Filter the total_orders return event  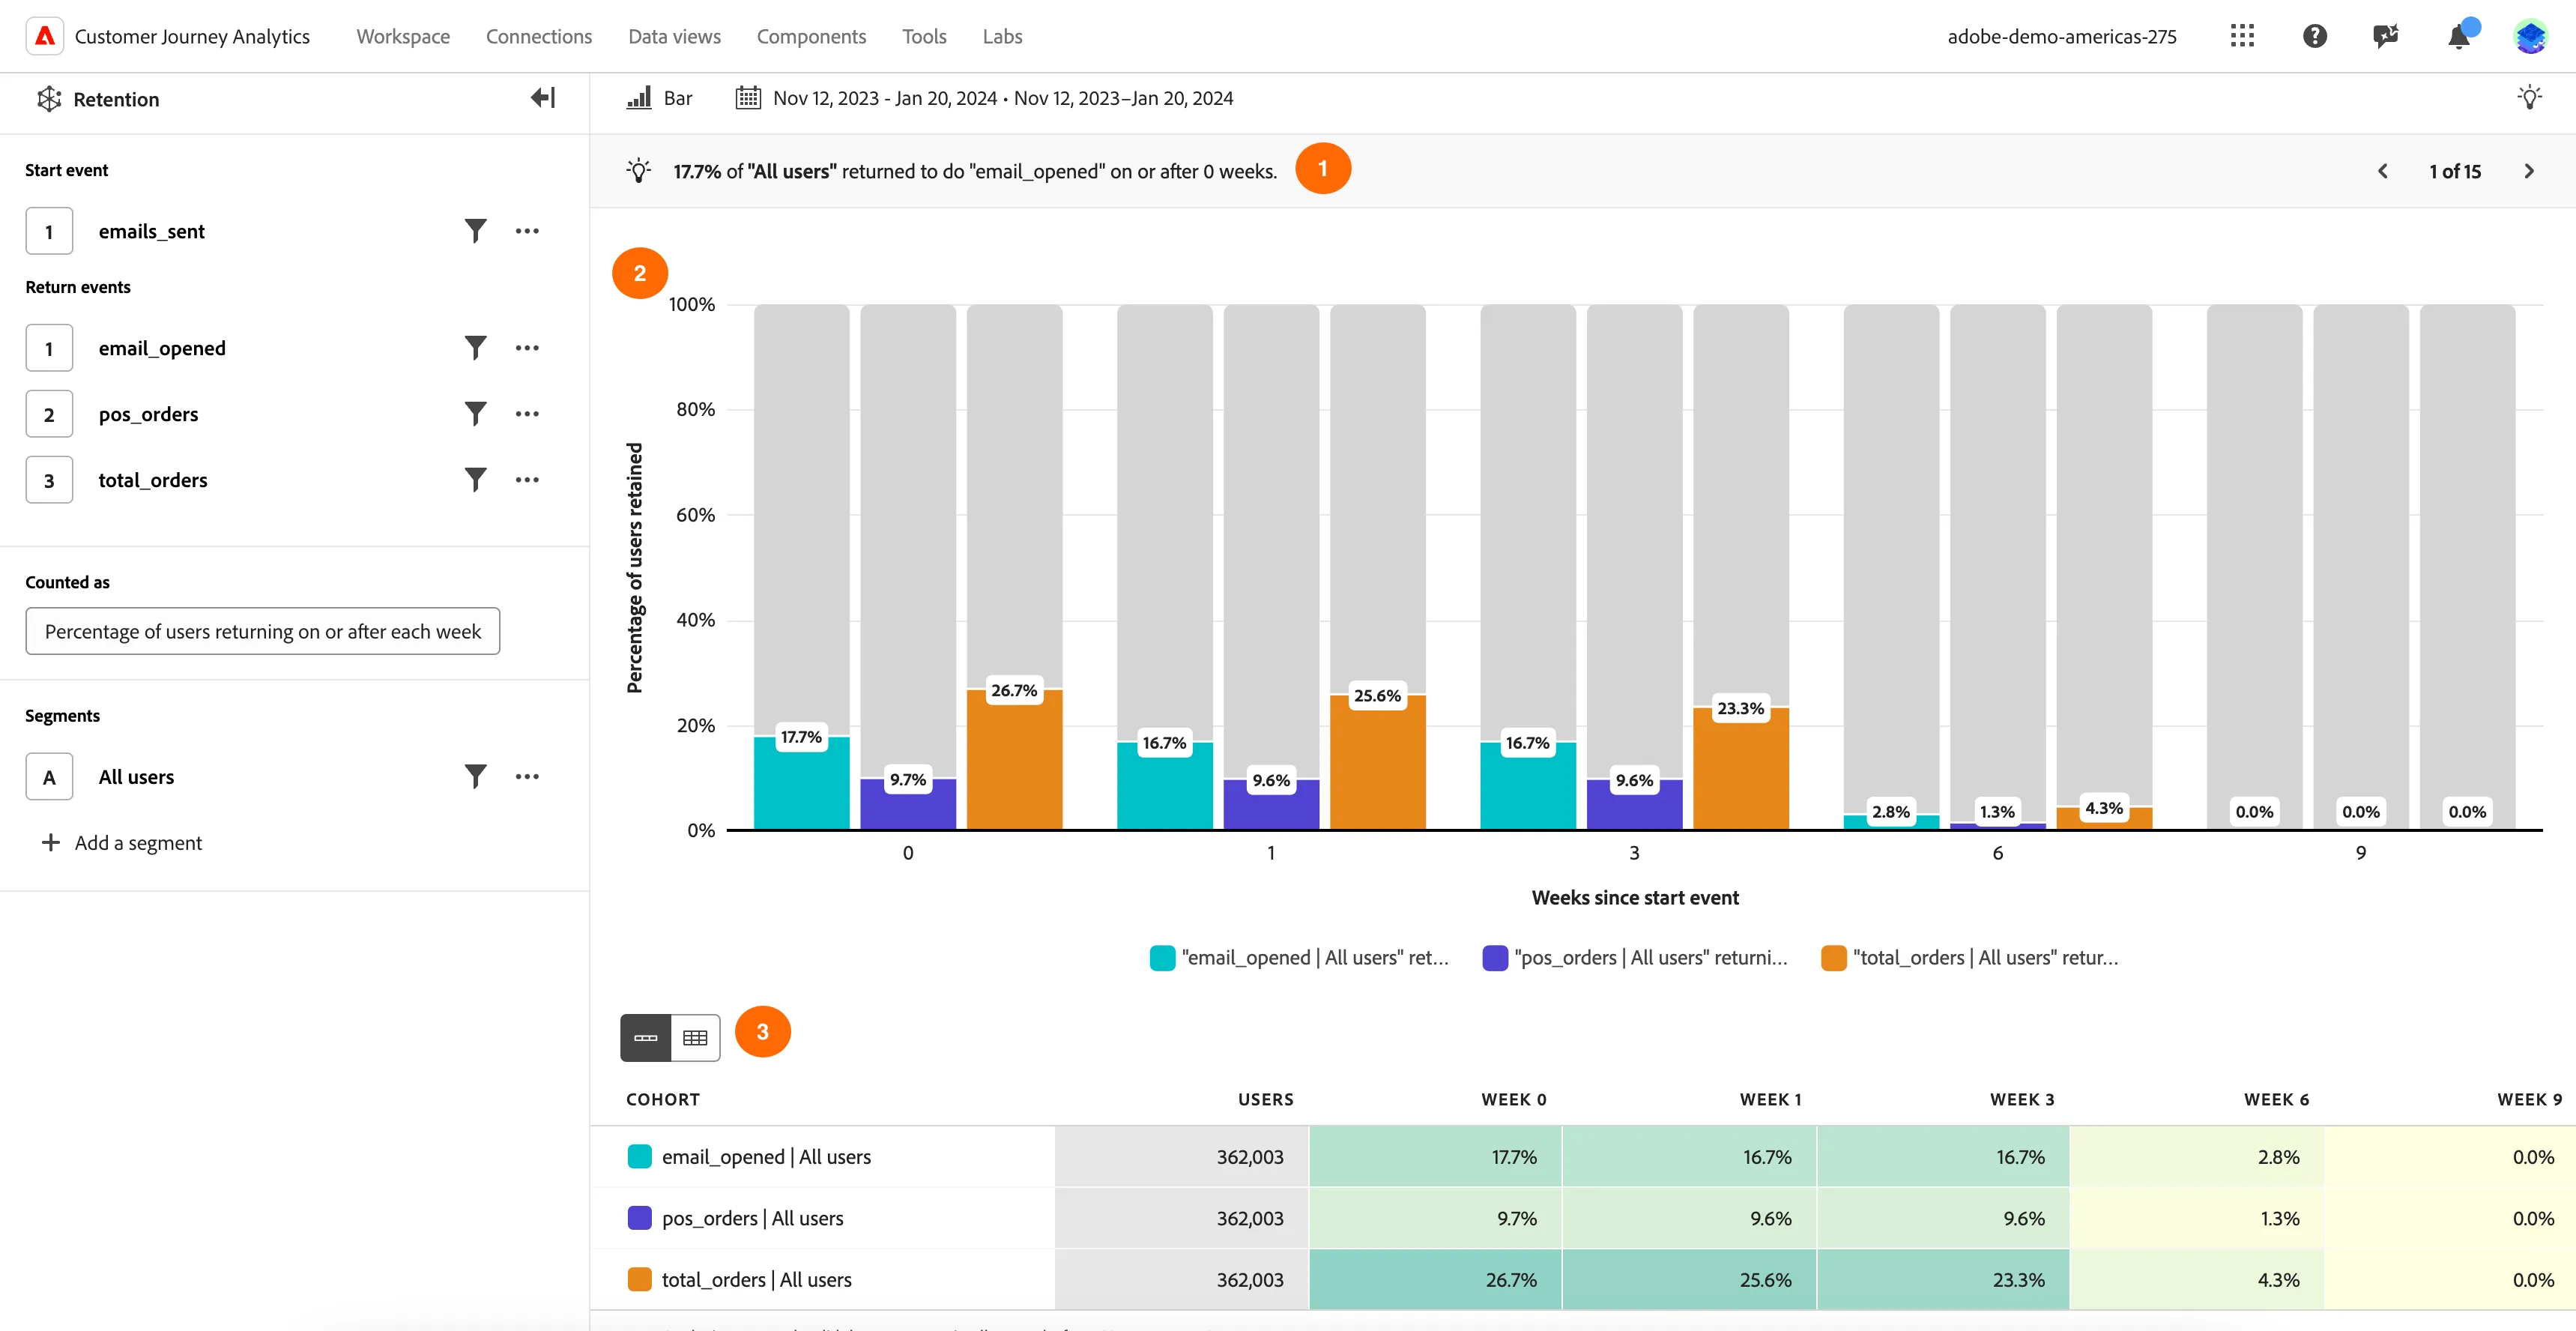[x=475, y=480]
